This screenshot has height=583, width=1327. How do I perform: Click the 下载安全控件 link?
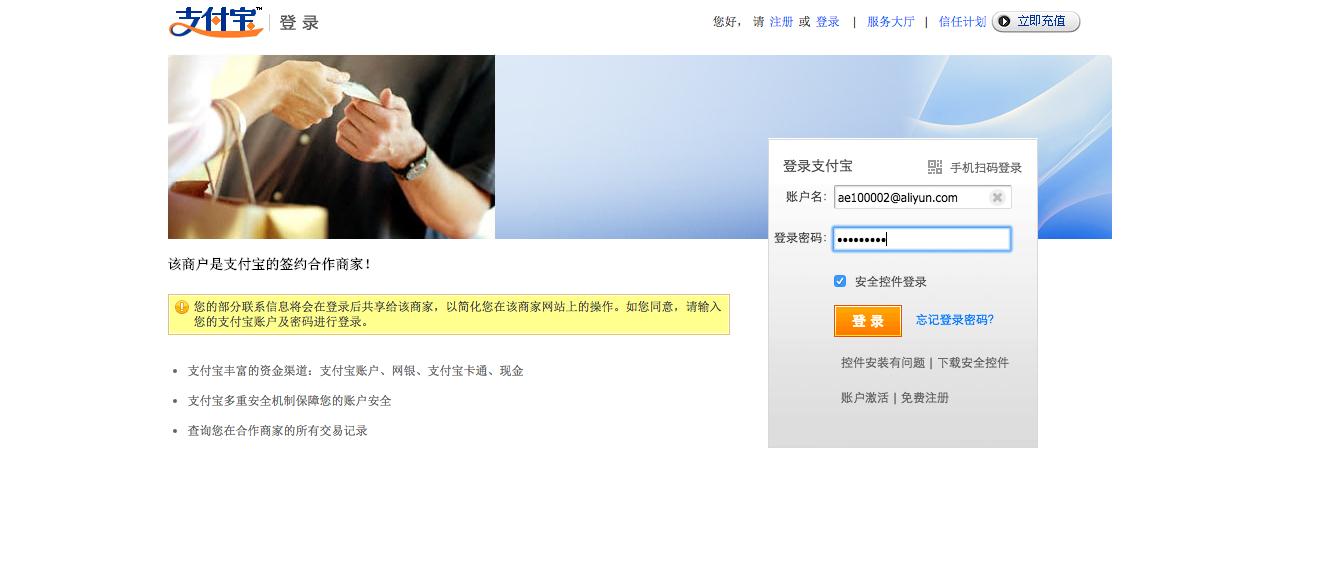pyautogui.click(x=973, y=363)
